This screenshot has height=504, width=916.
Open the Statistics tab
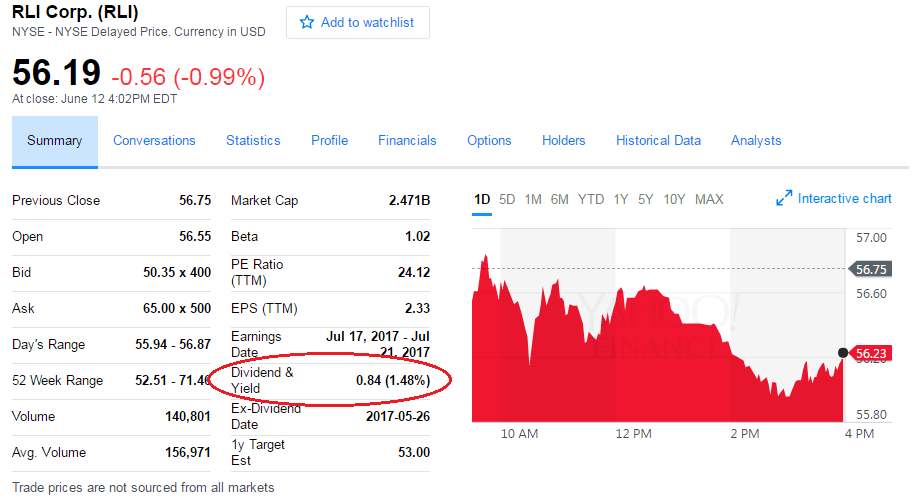tap(253, 141)
